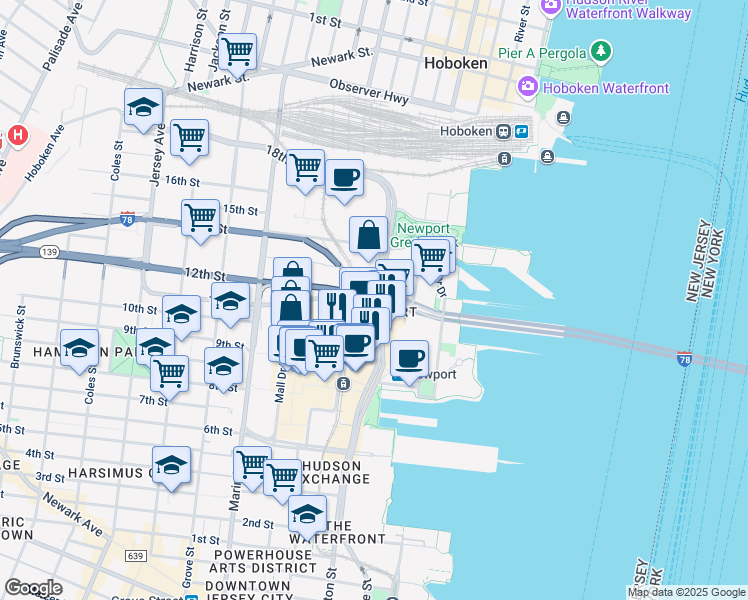Click the Palisade Ave street label
748x600 pixels.
(x=62, y=37)
